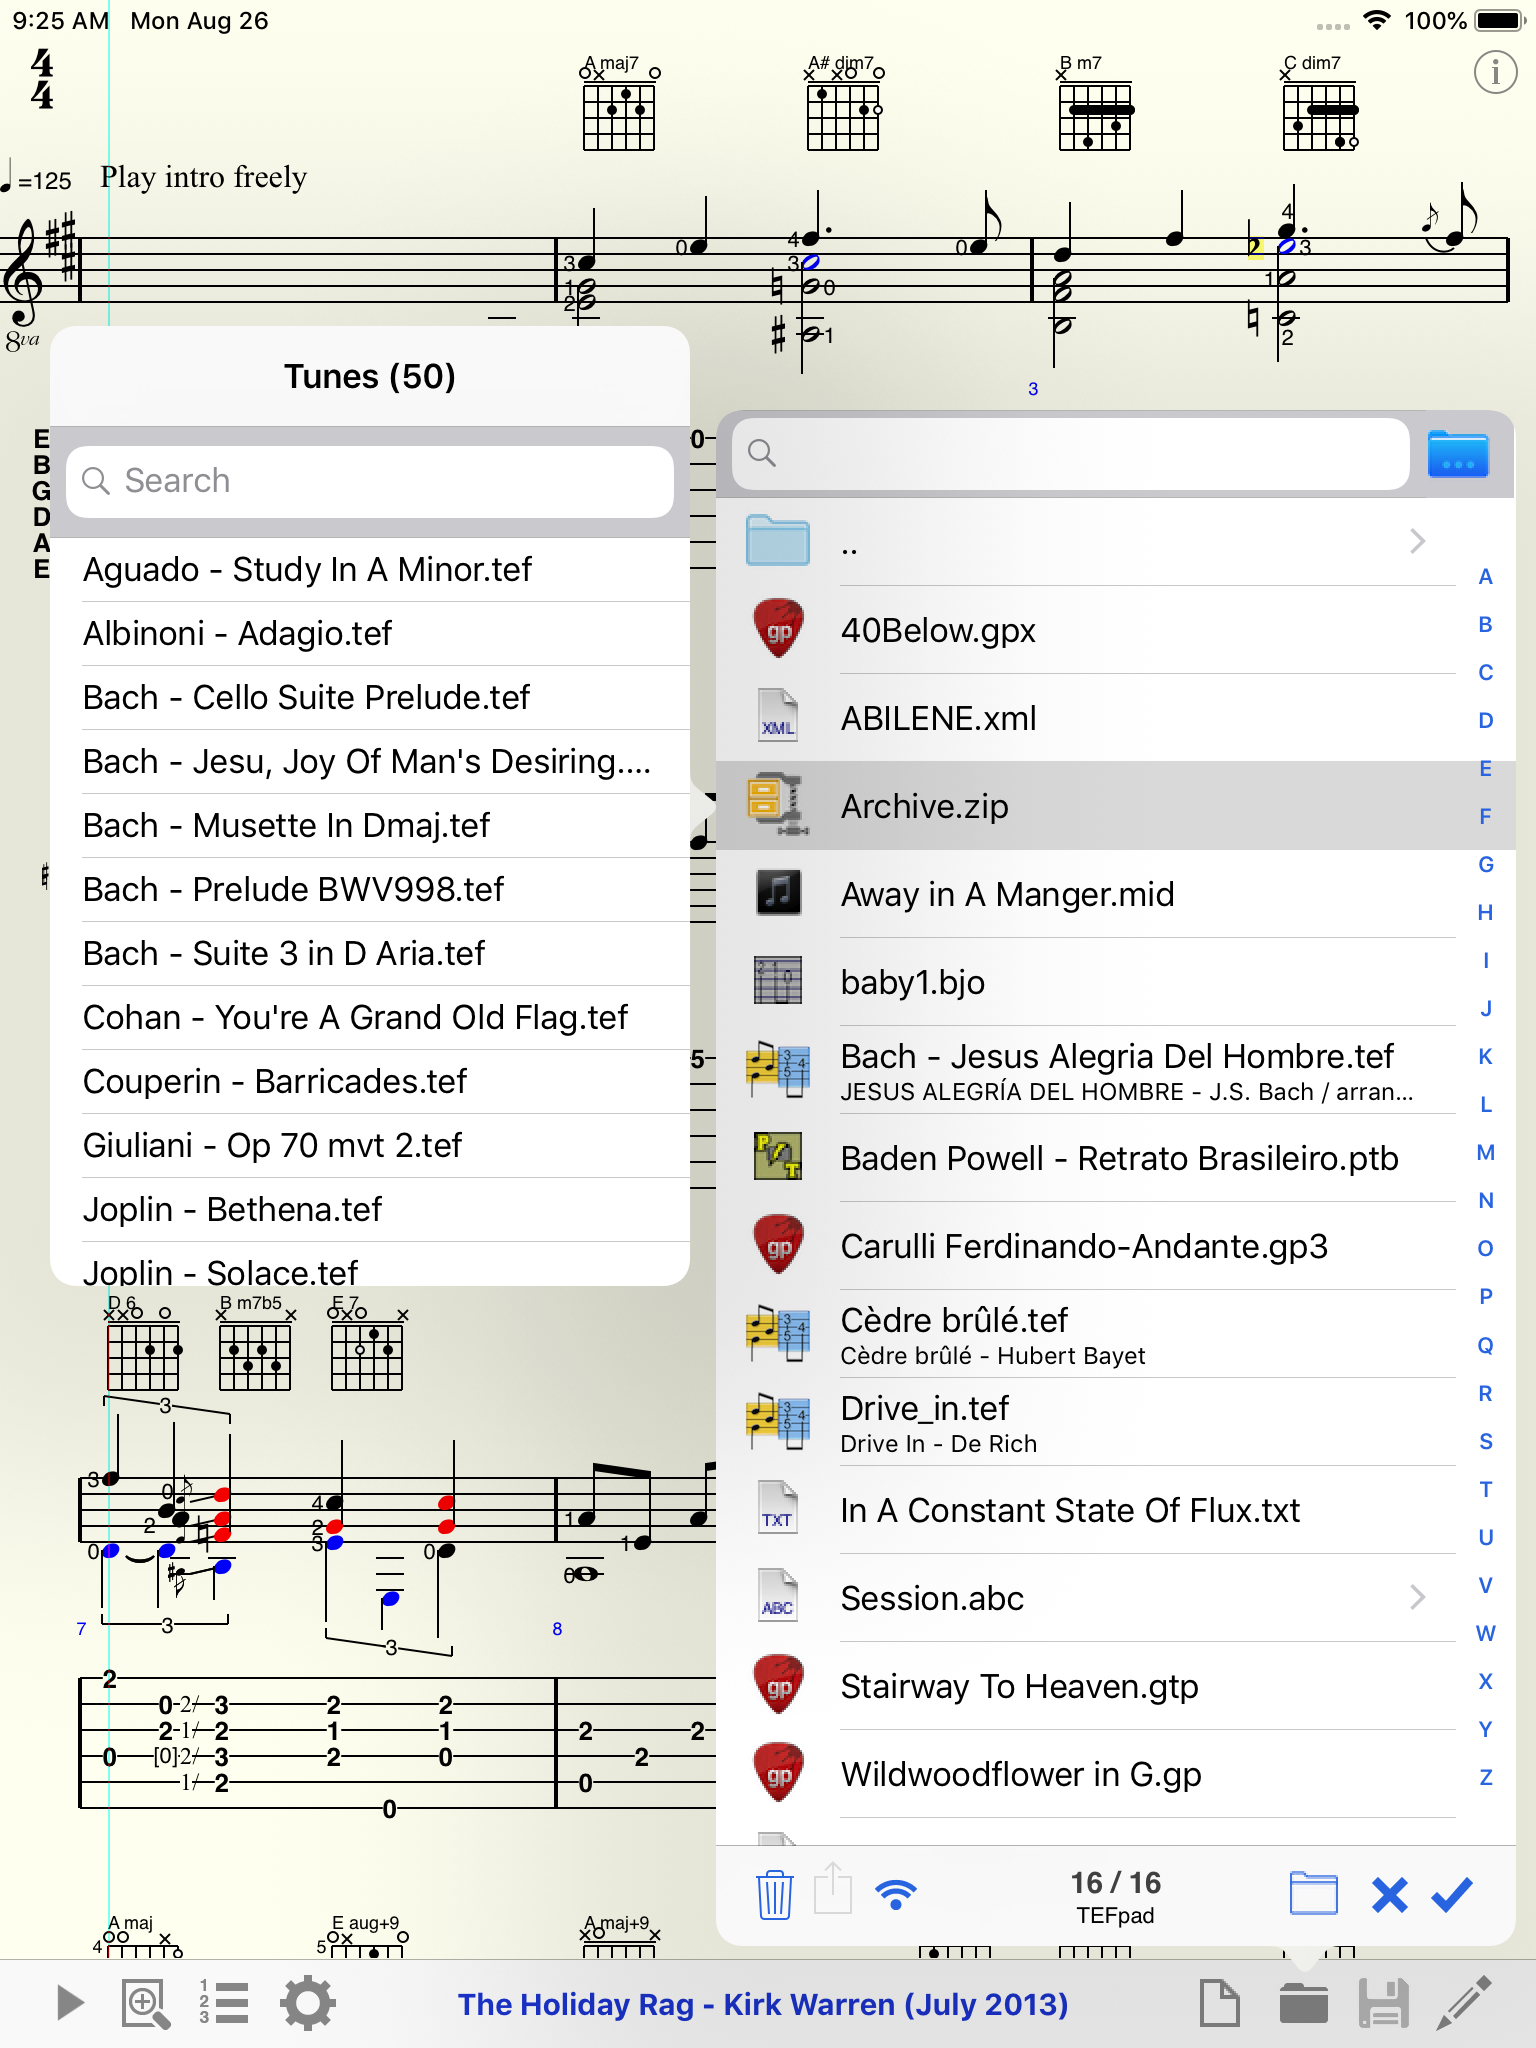The height and width of the screenshot is (2048, 1536).
Task: Click the B m7b5 chord diagram
Action: [255, 1344]
